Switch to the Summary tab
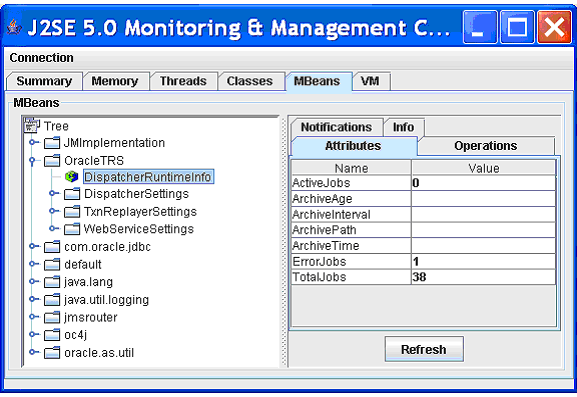 point(44,81)
